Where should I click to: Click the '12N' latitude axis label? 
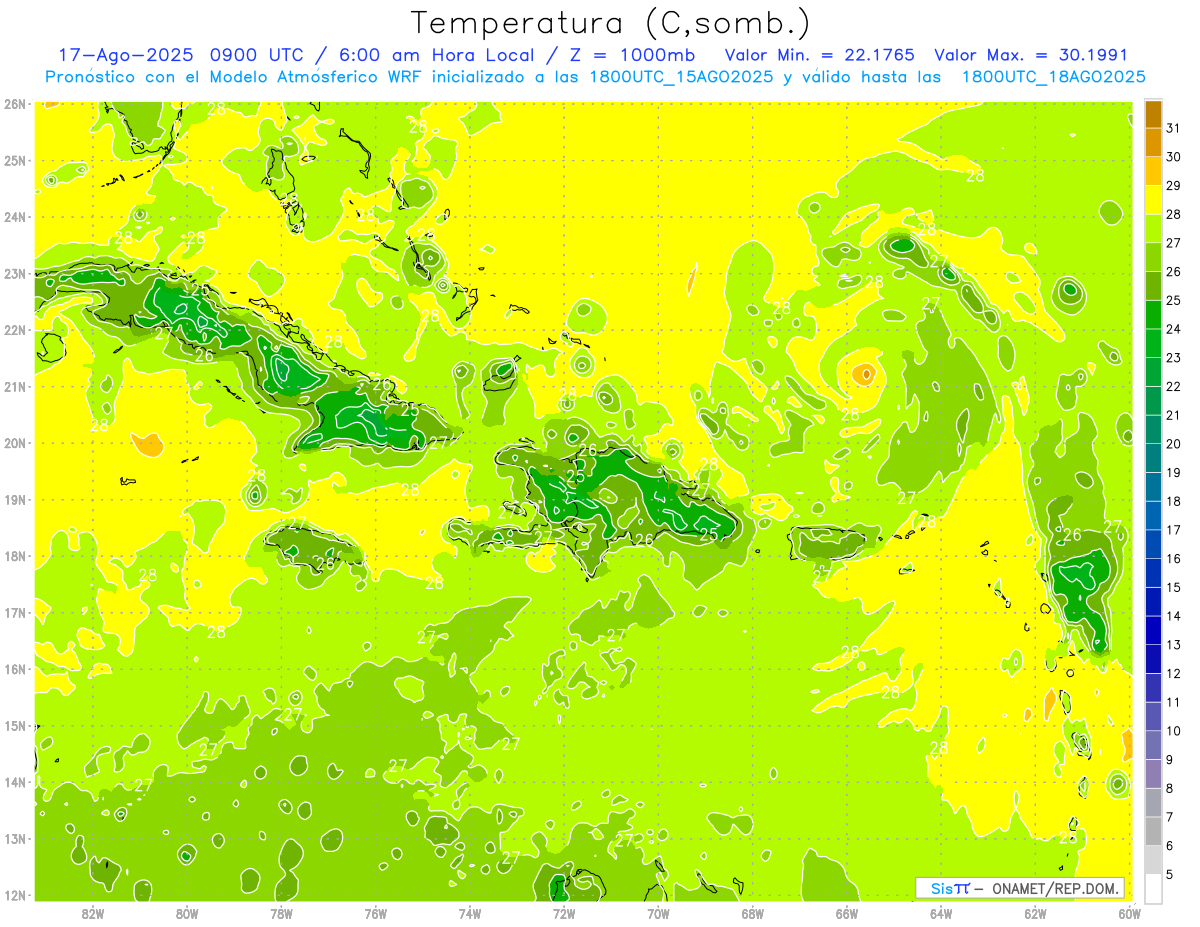(15, 895)
